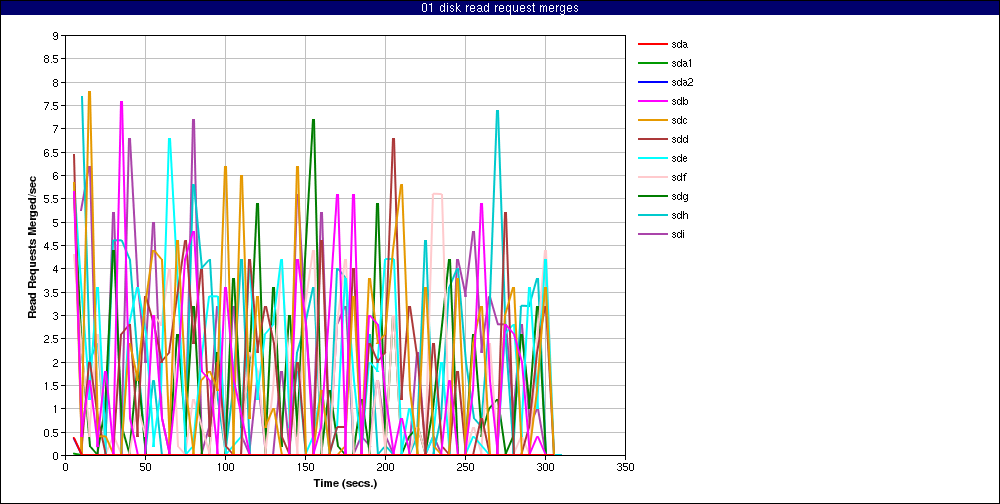Select the 'sdf' legend label
1000x504 pixels.
point(679,177)
